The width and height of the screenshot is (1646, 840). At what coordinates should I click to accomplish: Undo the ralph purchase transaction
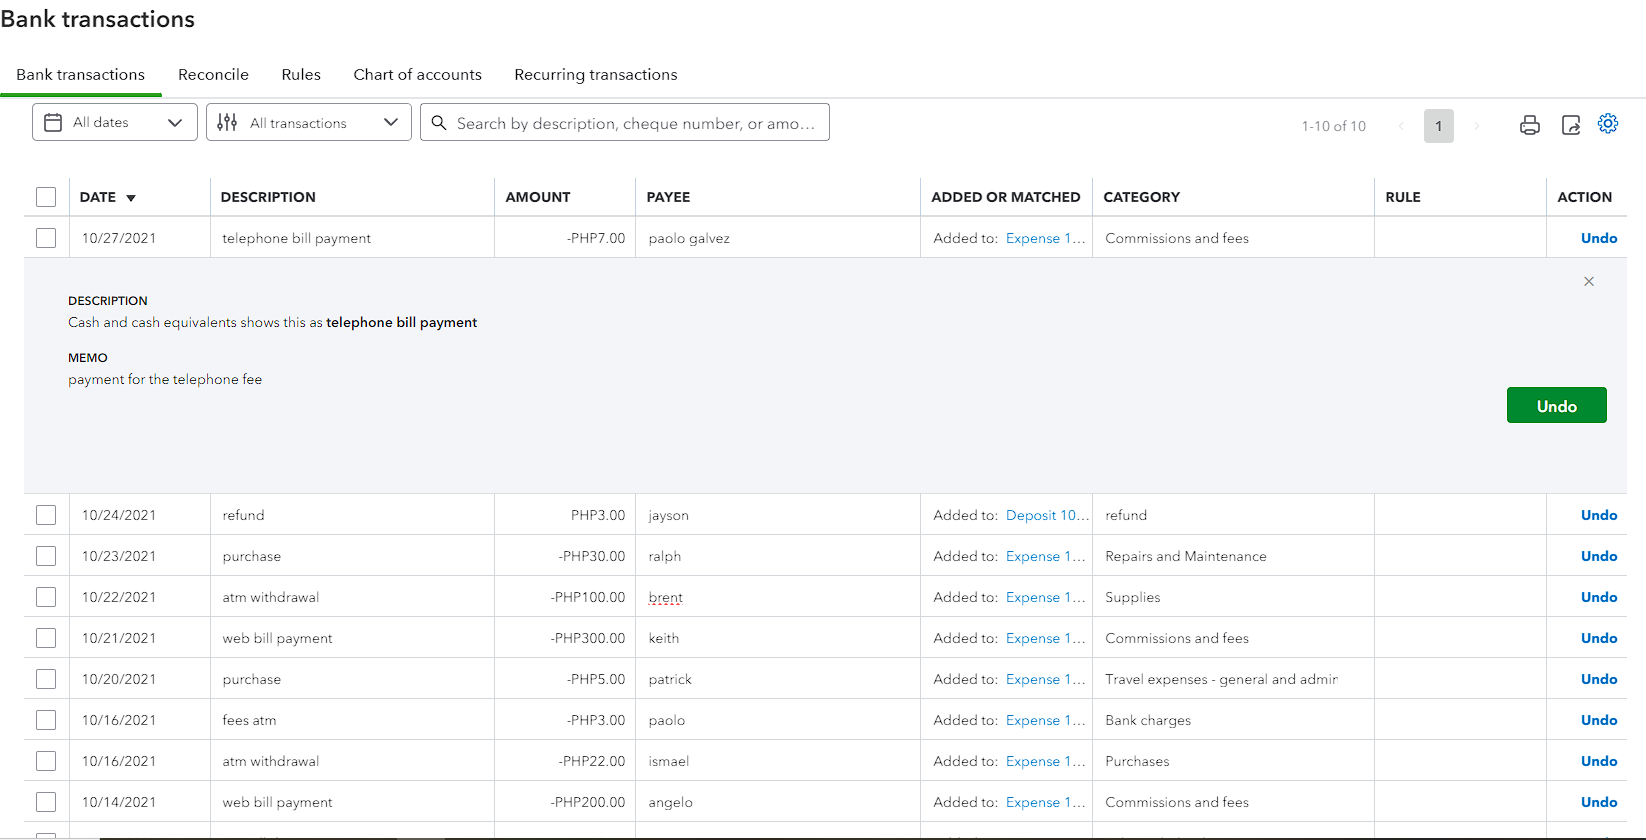[1599, 556]
